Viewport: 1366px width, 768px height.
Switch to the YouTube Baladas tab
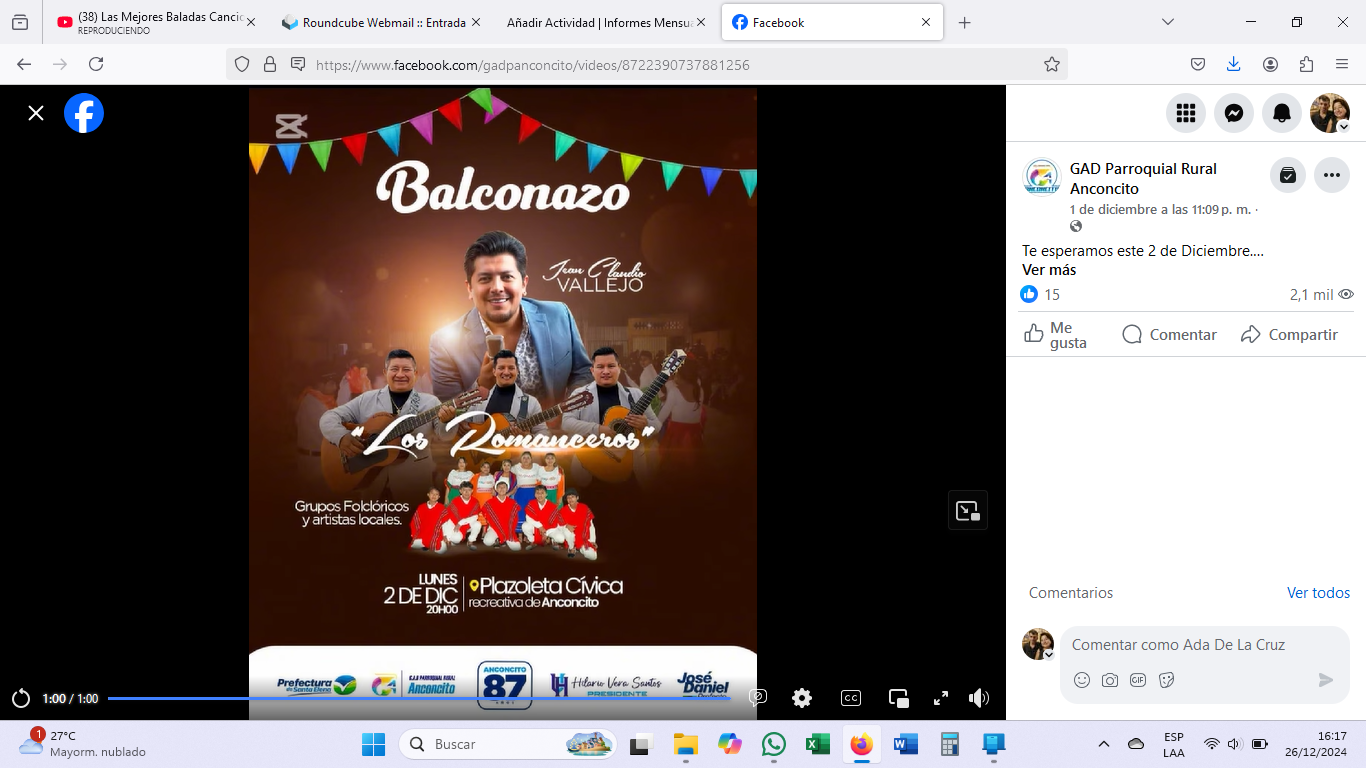point(155,22)
